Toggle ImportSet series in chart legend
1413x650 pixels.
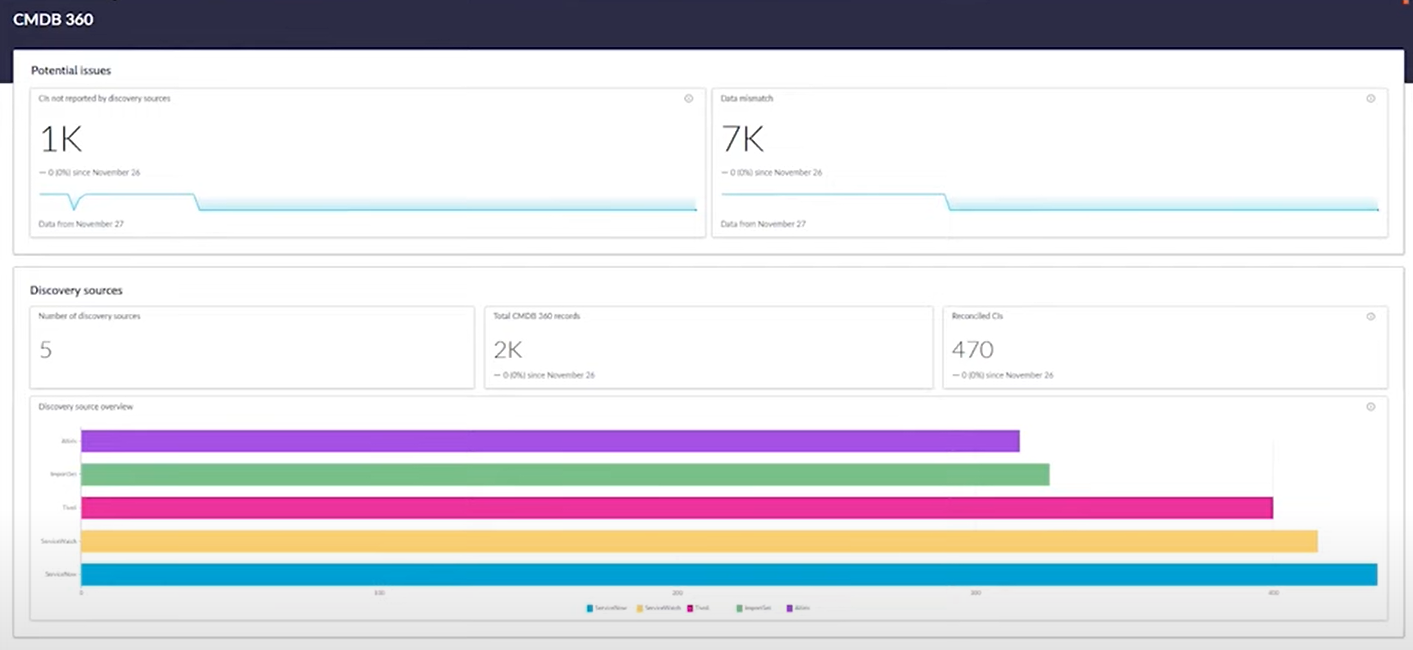click(754, 608)
